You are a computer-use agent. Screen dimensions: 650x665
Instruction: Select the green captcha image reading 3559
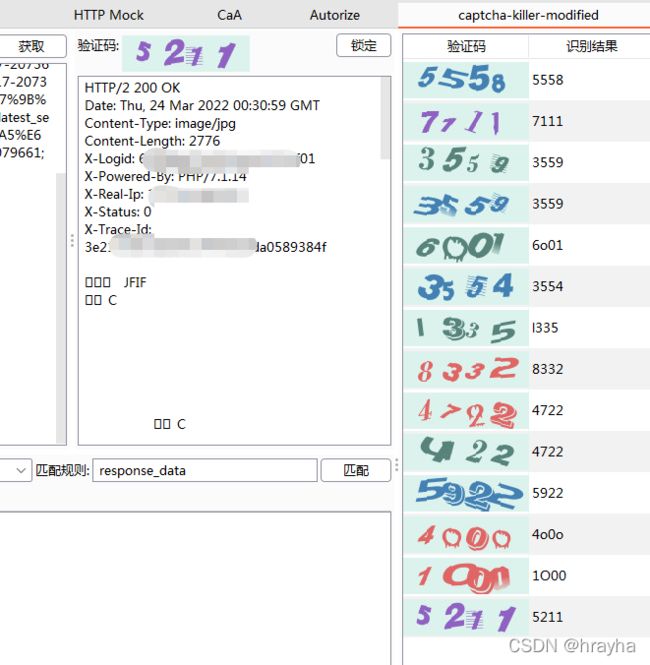[466, 162]
